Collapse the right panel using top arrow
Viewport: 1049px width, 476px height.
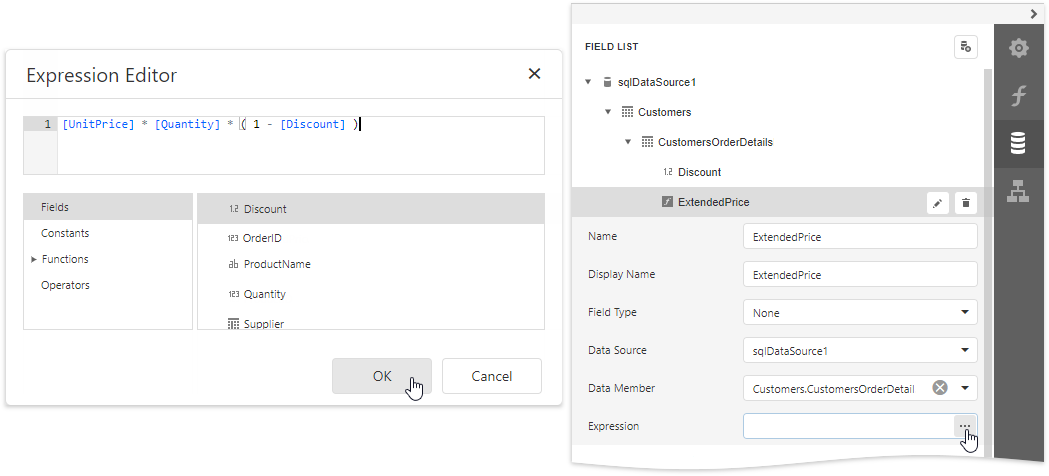click(x=1034, y=13)
